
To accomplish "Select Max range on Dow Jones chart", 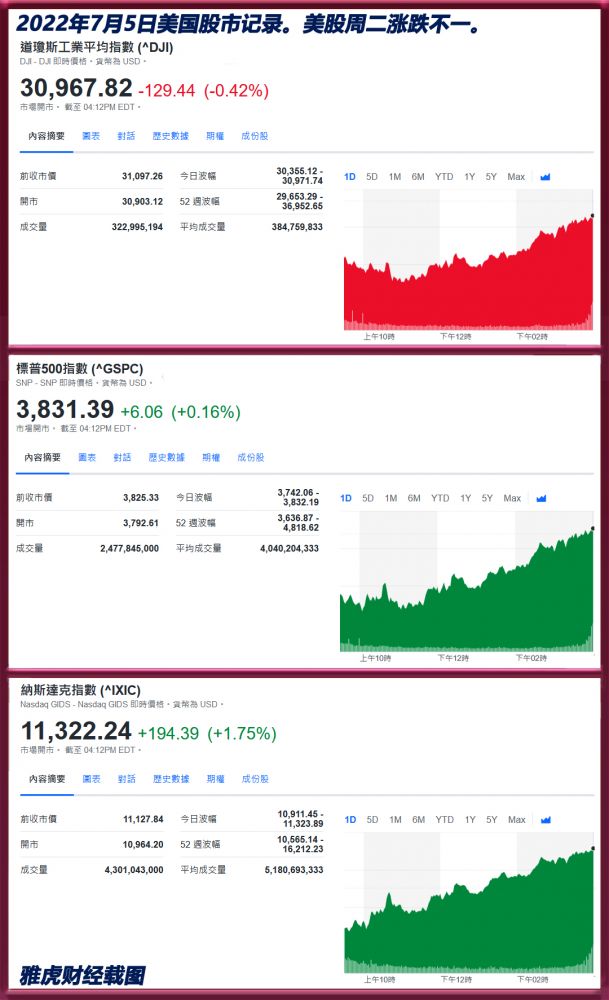I will pos(516,177).
